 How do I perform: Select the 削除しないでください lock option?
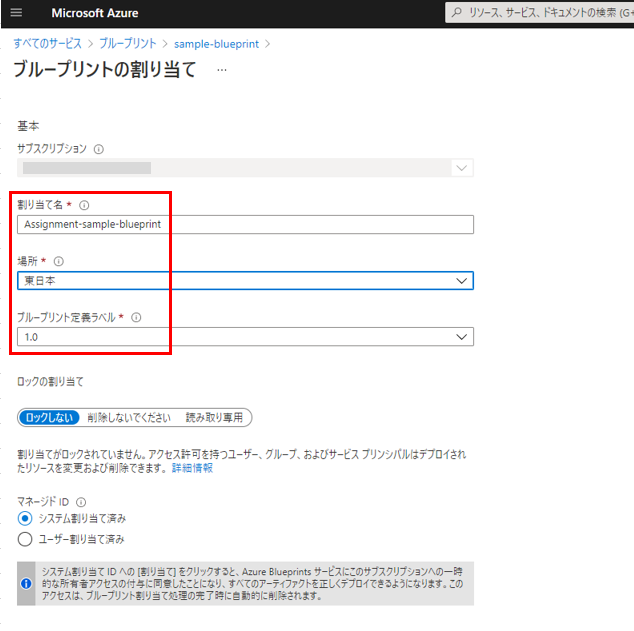pyautogui.click(x=129, y=418)
